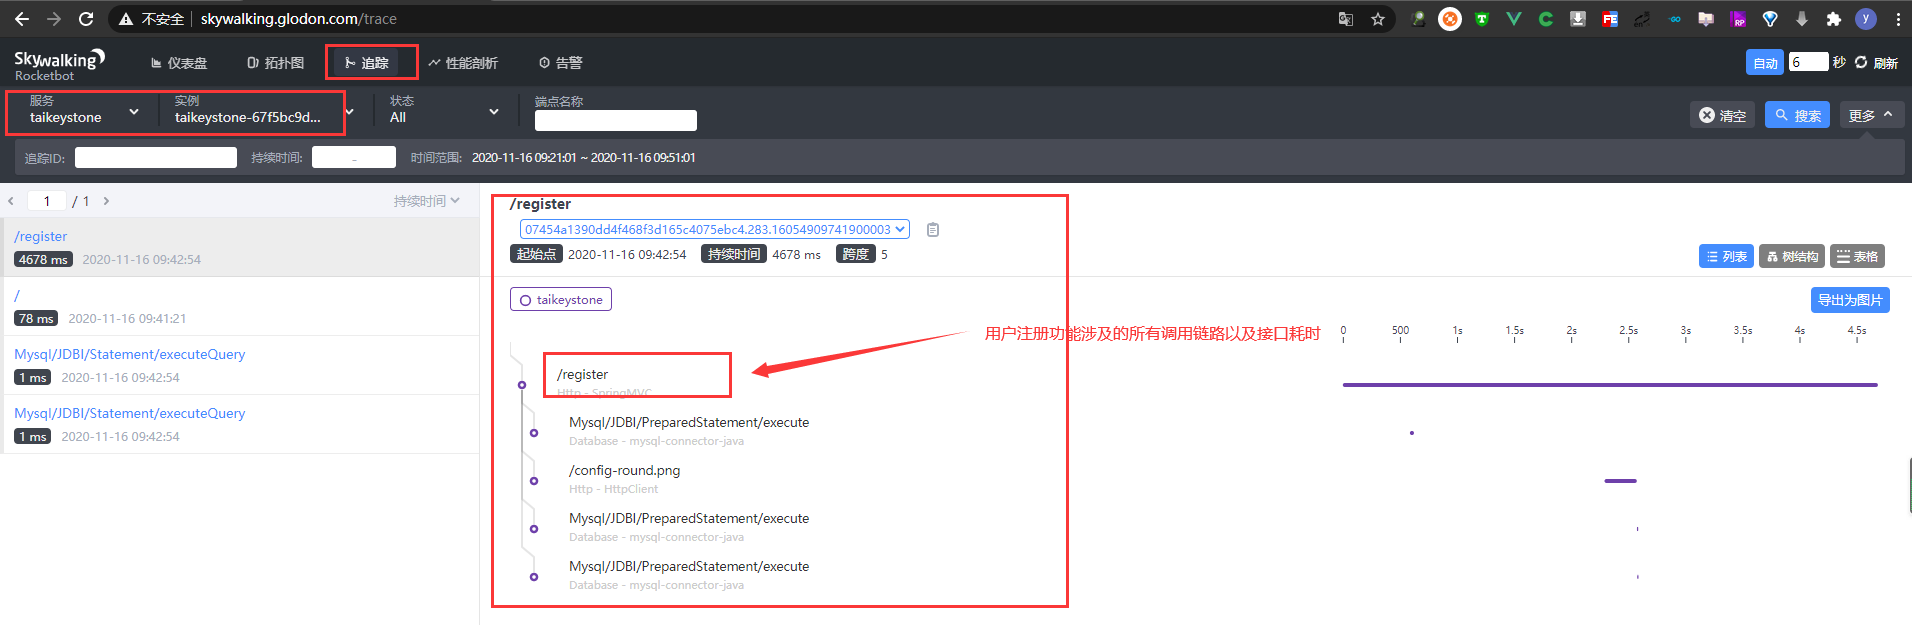Open the 仪表盘 dashboard tab
The height and width of the screenshot is (625, 1912).
click(x=179, y=63)
